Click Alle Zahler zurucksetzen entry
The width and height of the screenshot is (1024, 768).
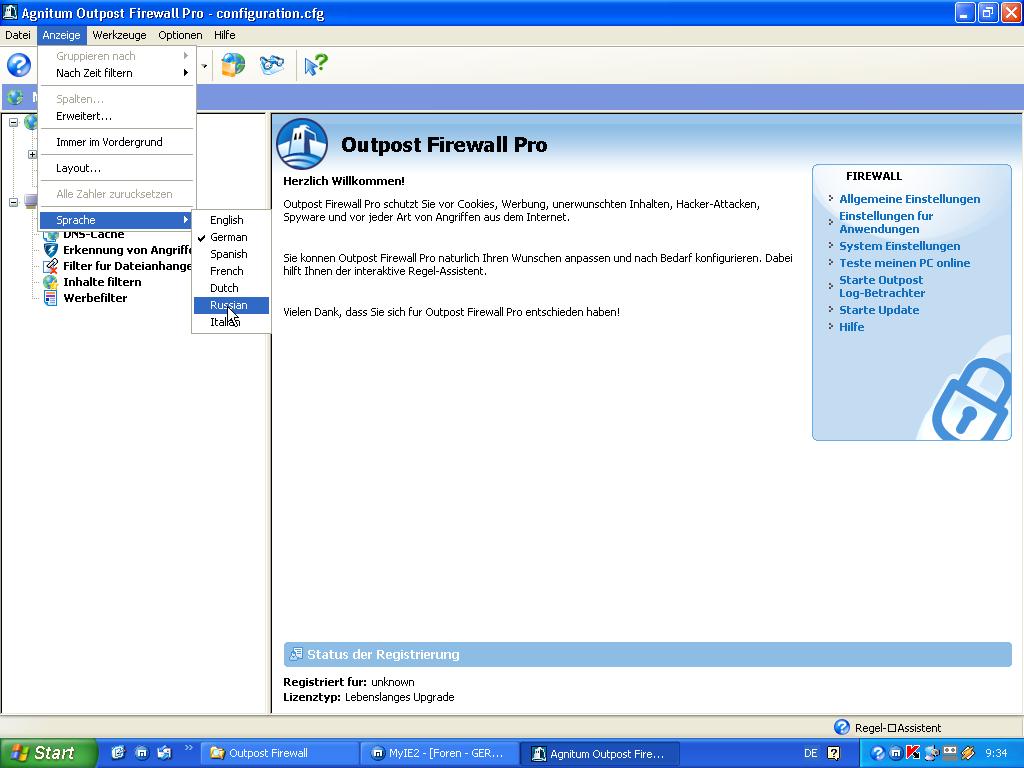[x=117, y=194]
